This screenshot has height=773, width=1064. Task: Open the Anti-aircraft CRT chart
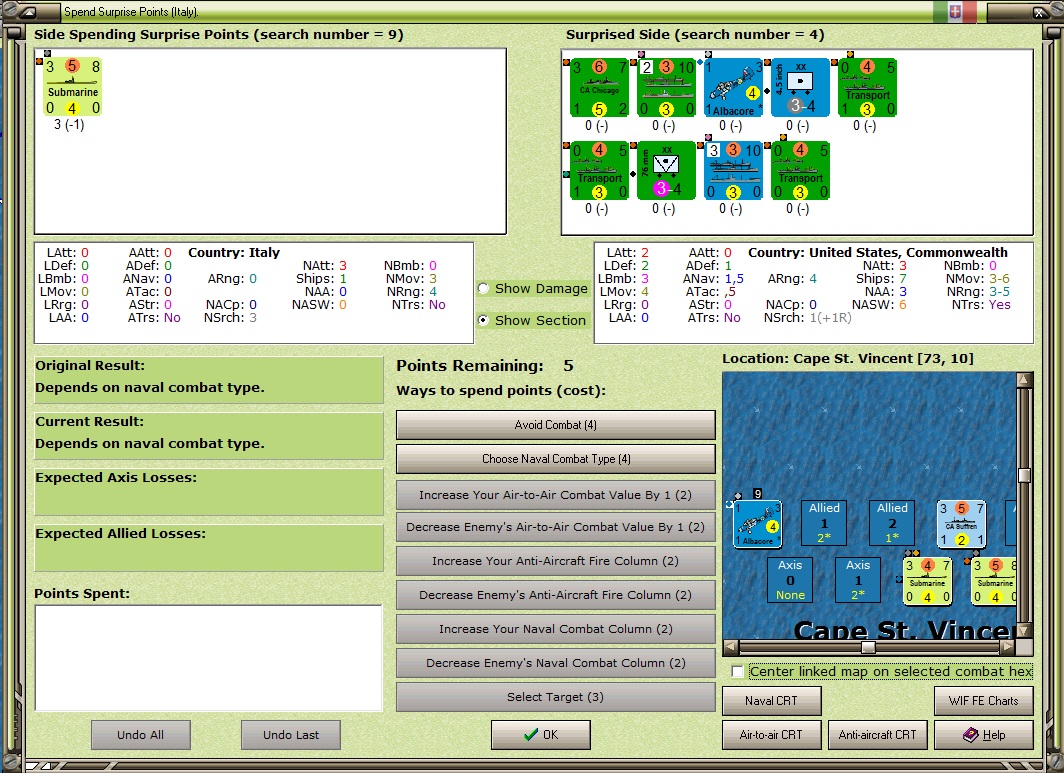[877, 735]
